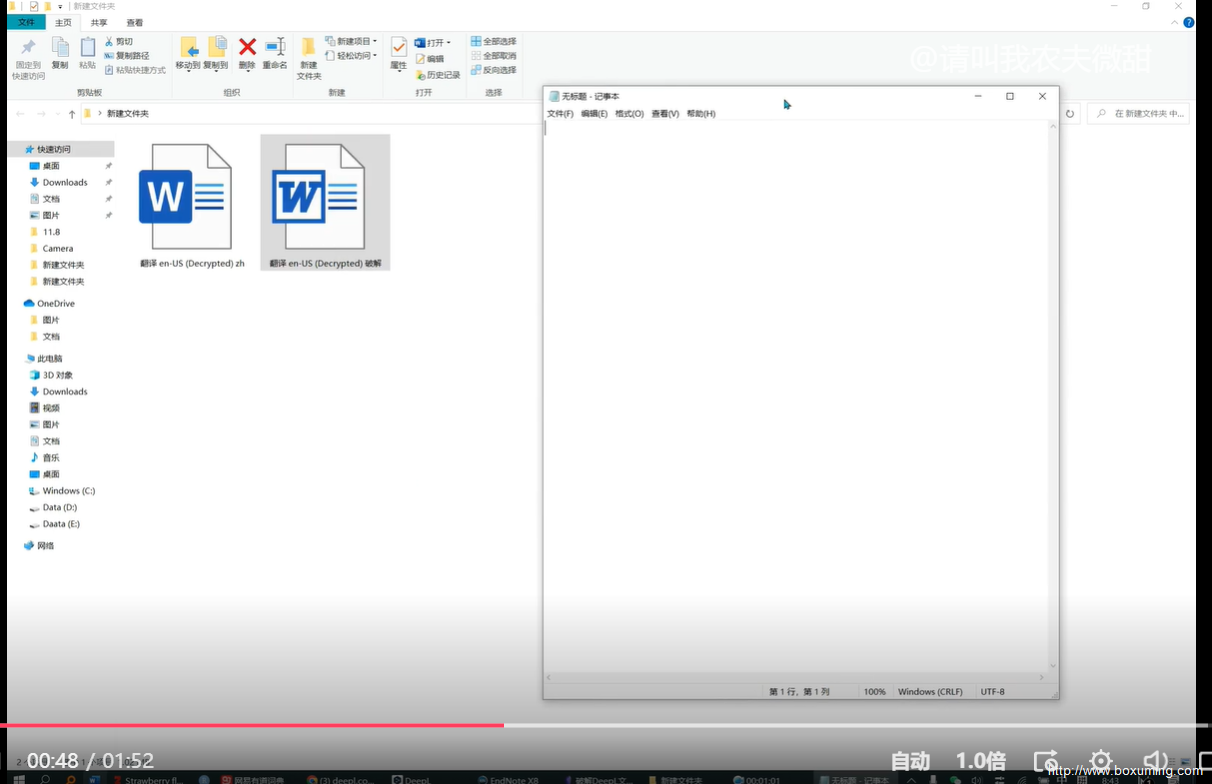The image size is (1212, 784).
Task: Go up one folder level
Action: pyautogui.click(x=72, y=114)
